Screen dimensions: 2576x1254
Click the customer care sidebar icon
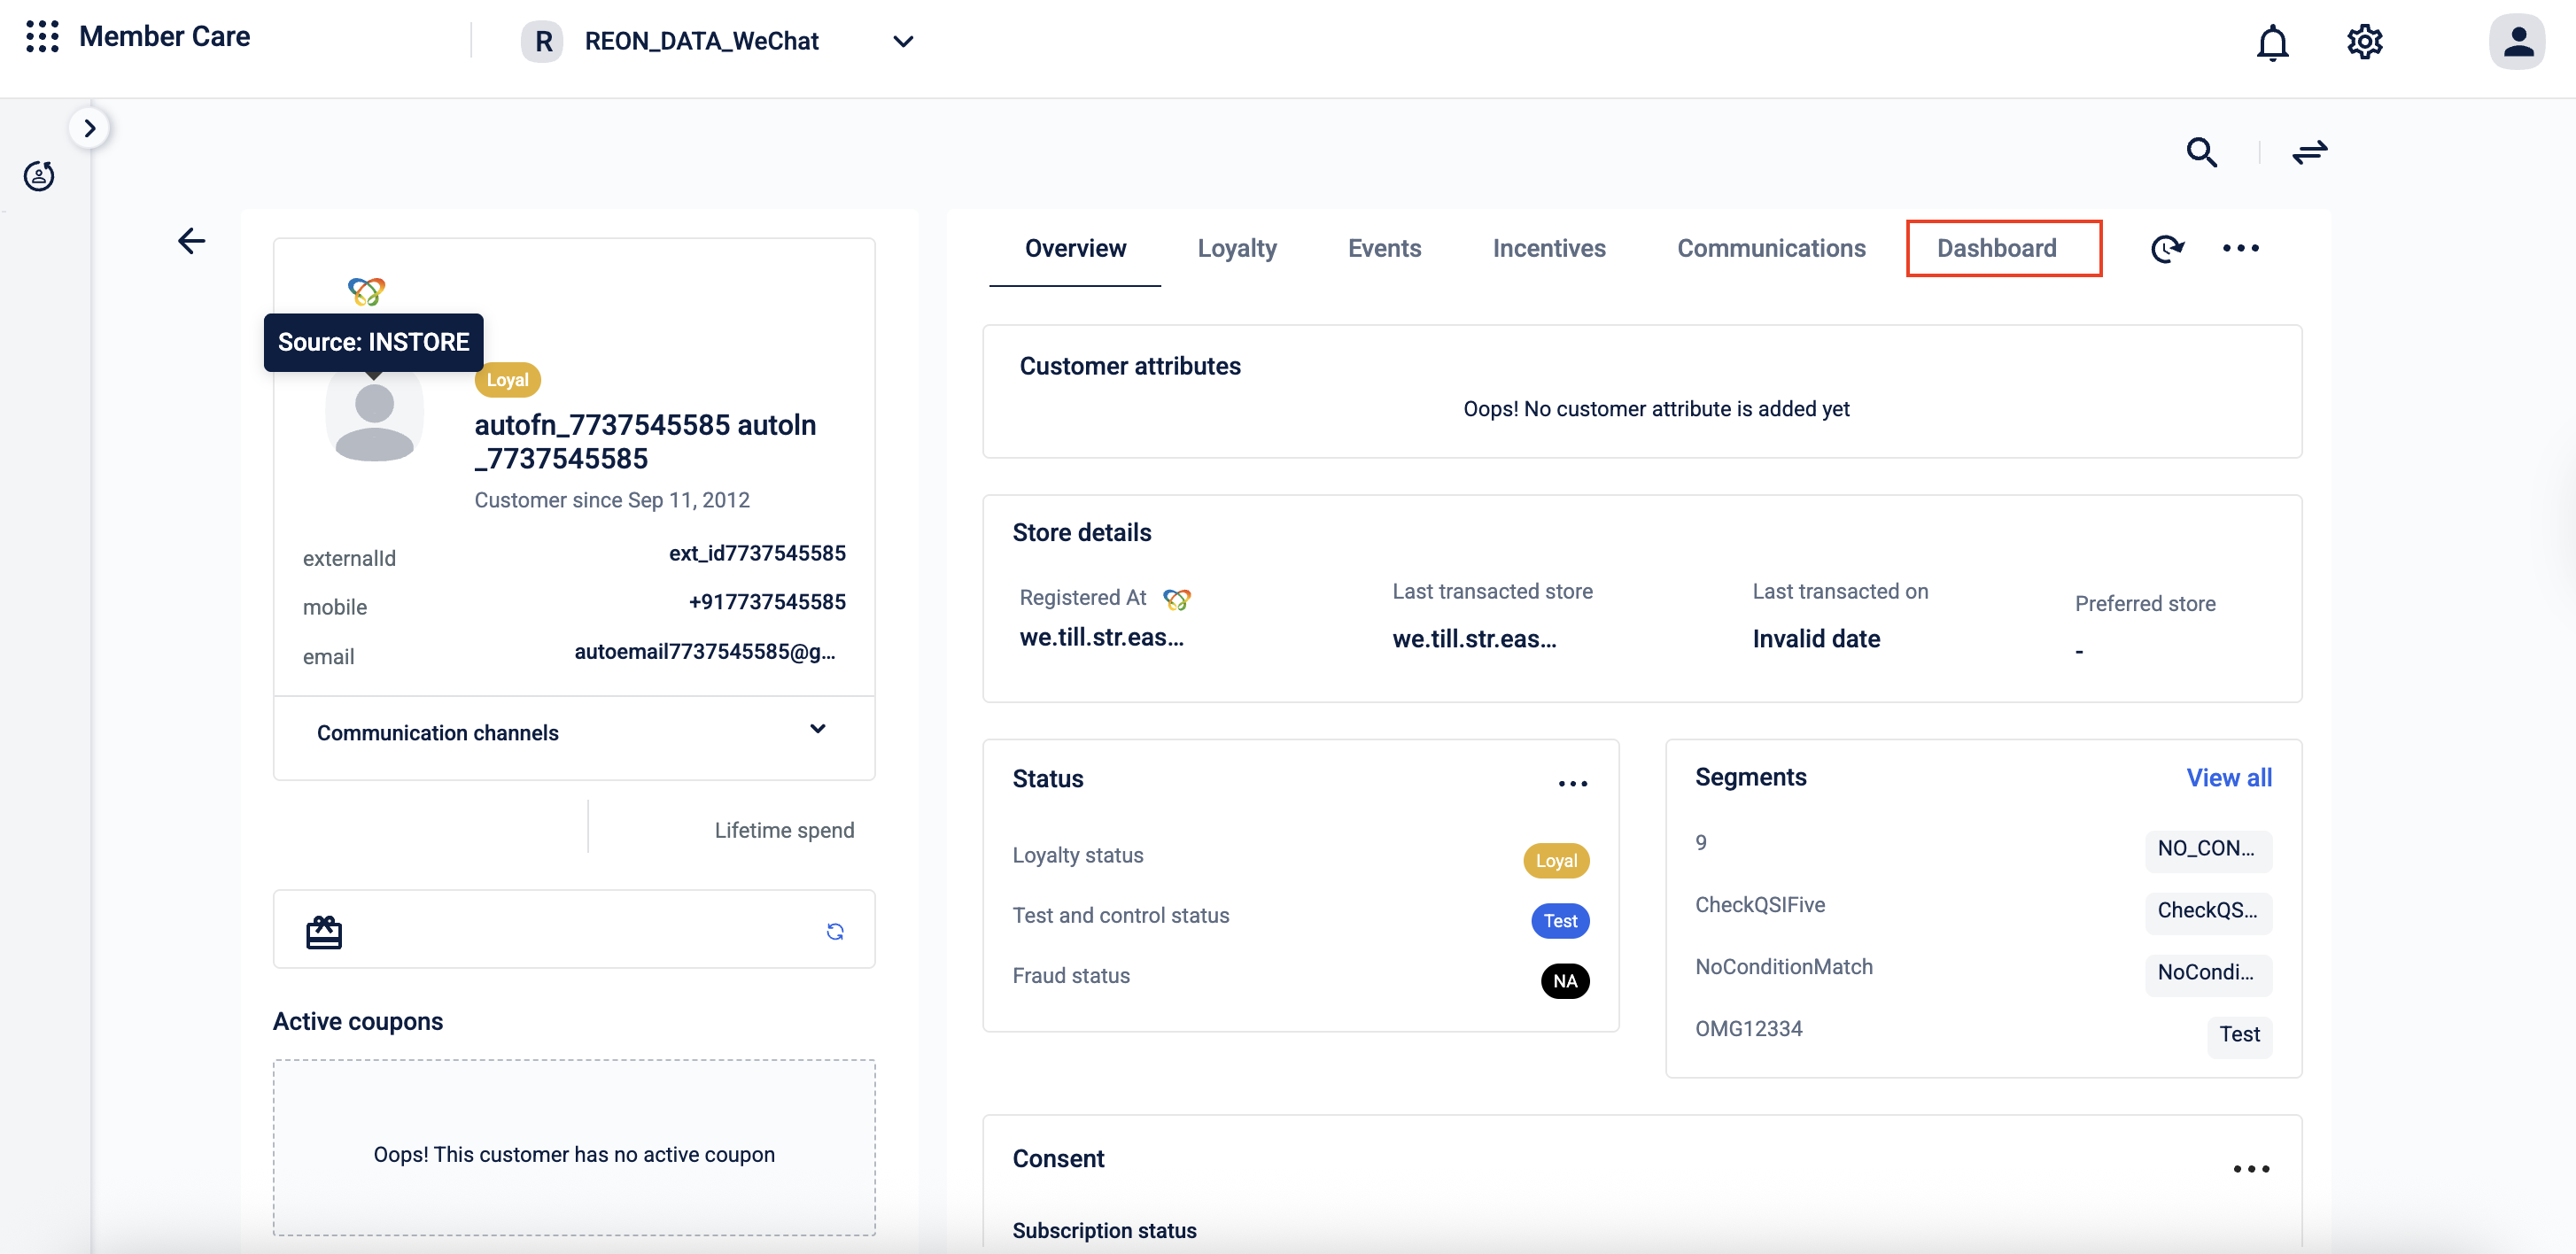point(39,176)
